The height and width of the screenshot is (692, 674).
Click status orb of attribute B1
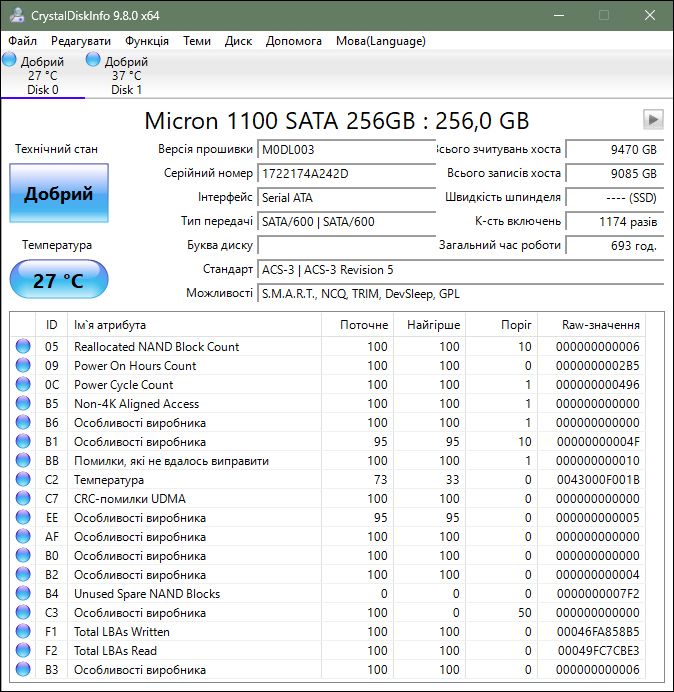point(23,441)
